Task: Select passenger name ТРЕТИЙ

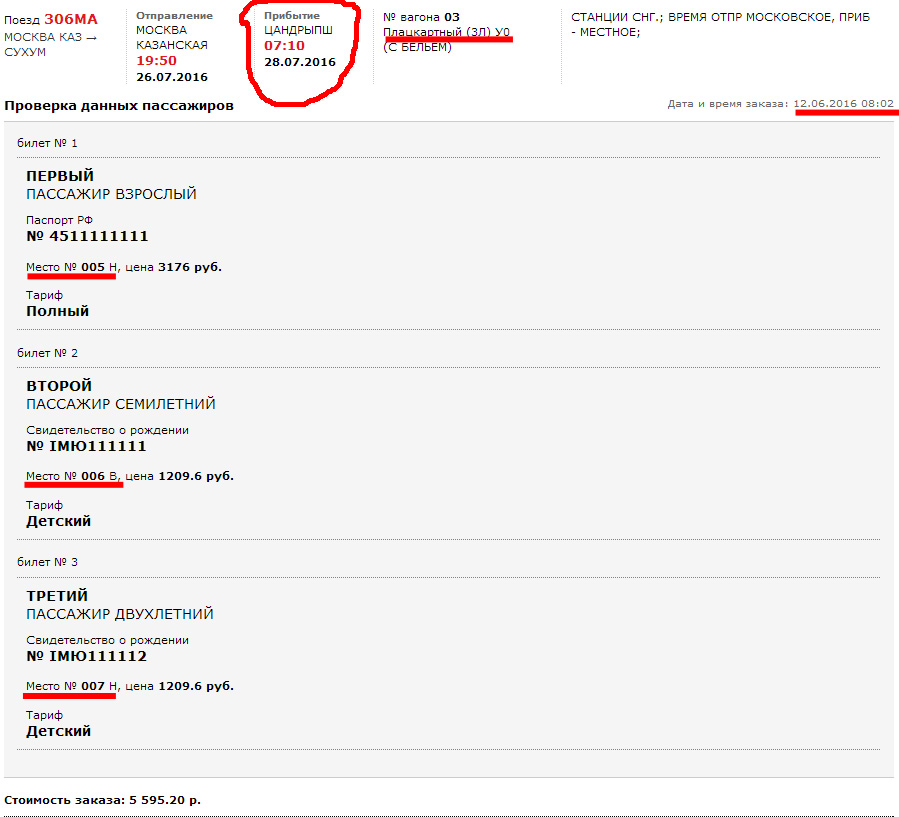Action: [x=57, y=596]
